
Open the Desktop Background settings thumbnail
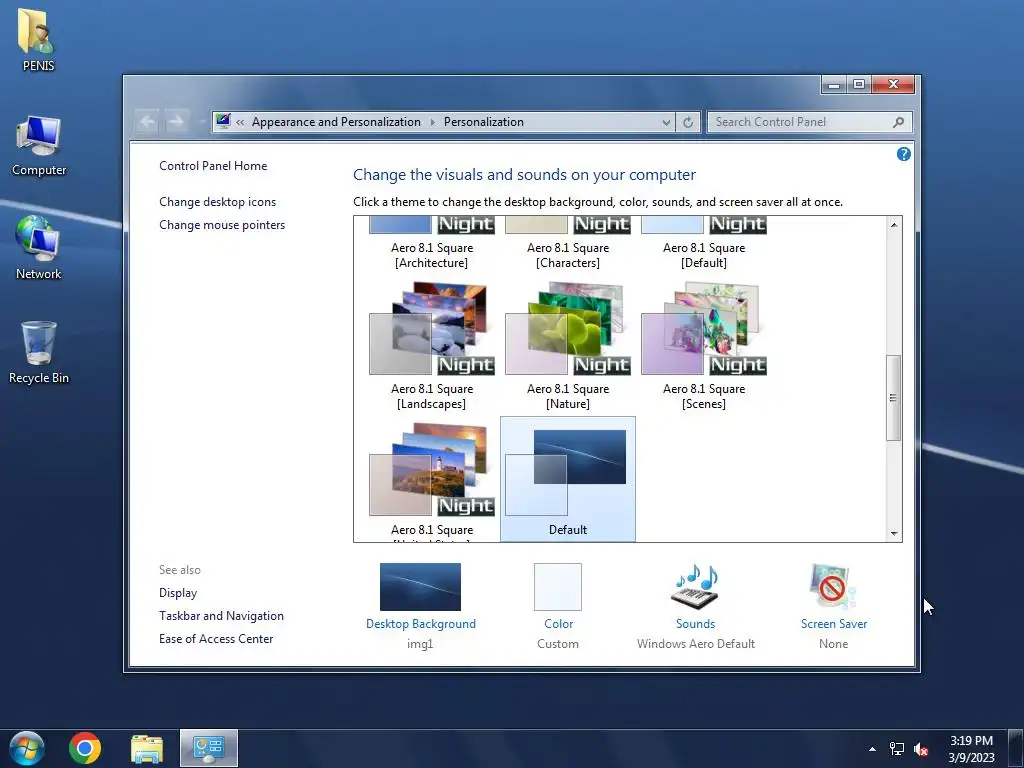[x=420, y=587]
